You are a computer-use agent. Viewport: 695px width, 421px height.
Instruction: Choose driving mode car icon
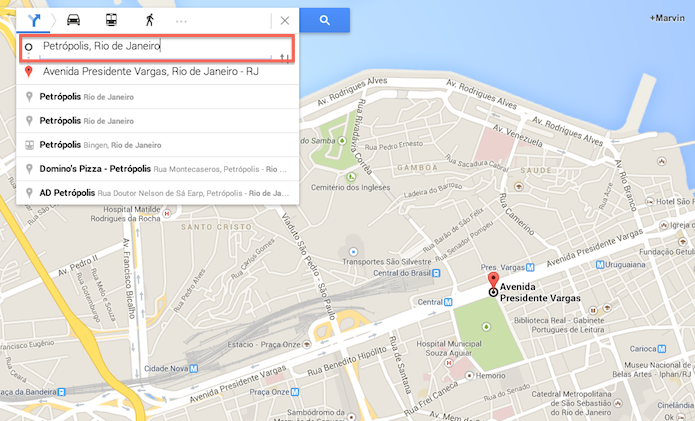74,20
